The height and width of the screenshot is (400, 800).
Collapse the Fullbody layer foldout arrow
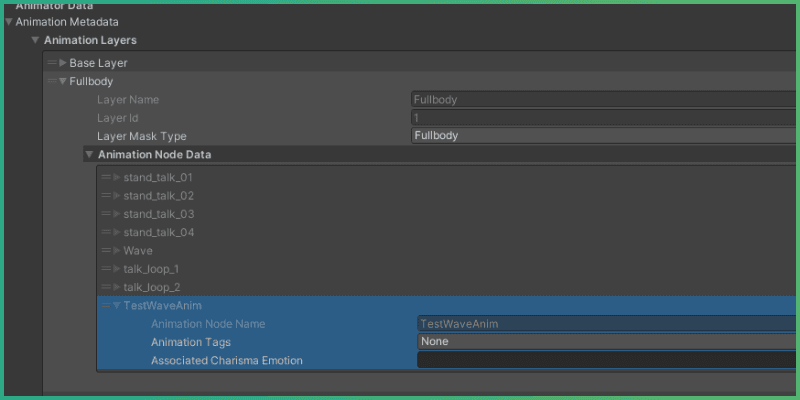(x=63, y=82)
